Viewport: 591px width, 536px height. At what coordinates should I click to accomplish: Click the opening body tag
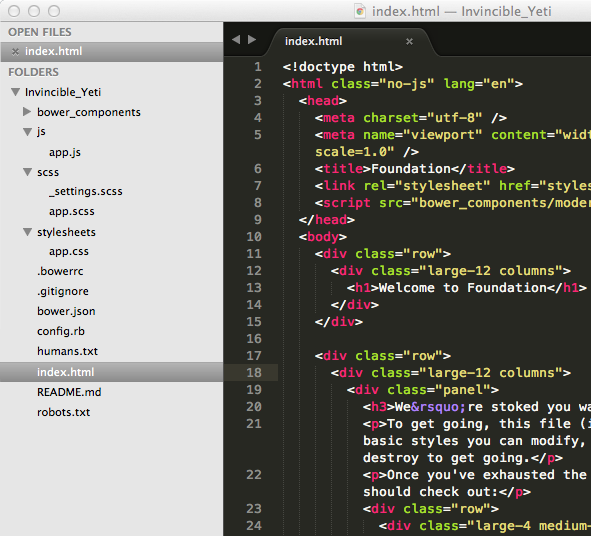(x=323, y=237)
